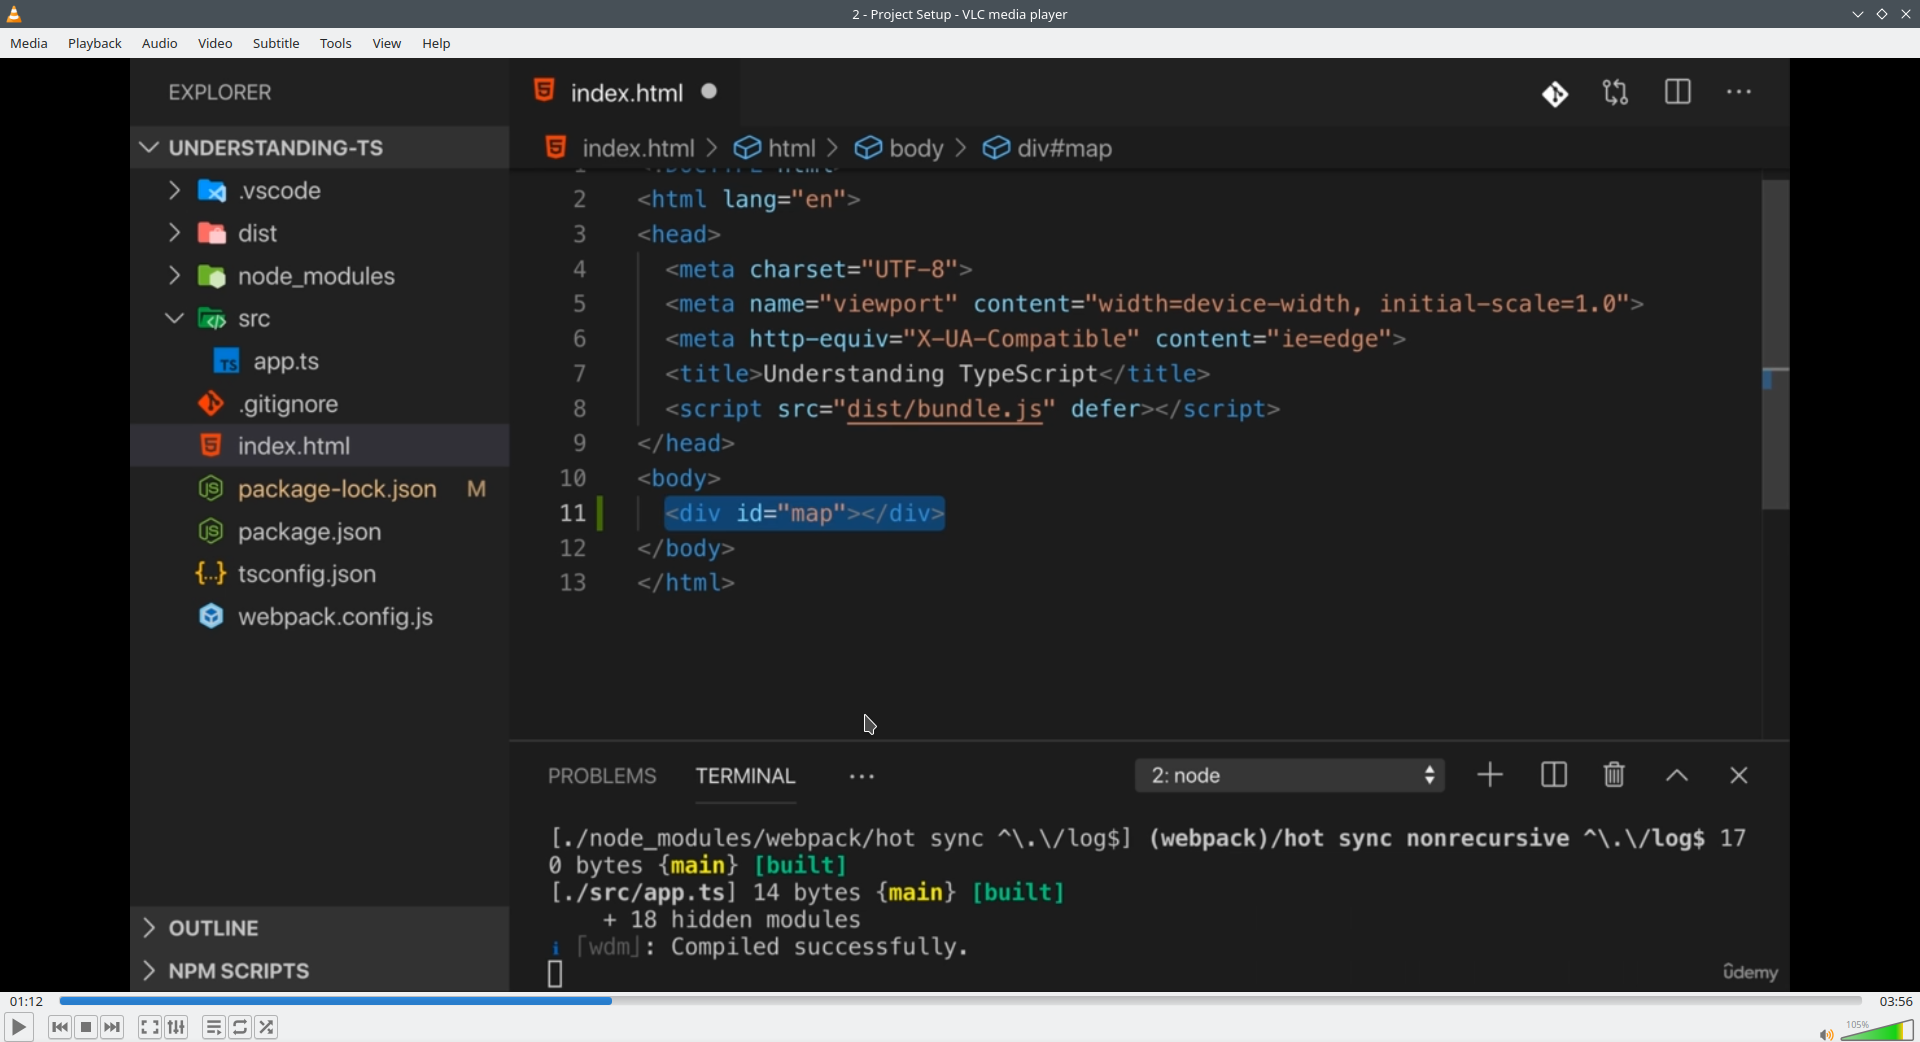Close the terminal panel with X
Image resolution: width=1920 pixels, height=1042 pixels.
point(1739,776)
